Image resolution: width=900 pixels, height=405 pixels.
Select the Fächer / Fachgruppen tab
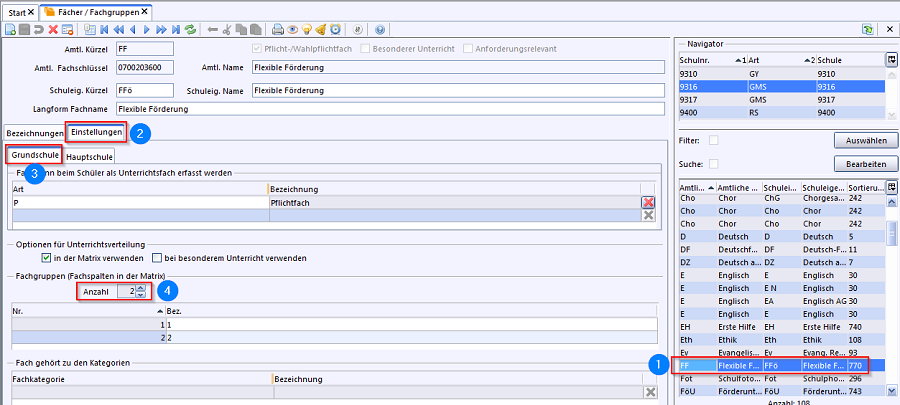(x=98, y=11)
